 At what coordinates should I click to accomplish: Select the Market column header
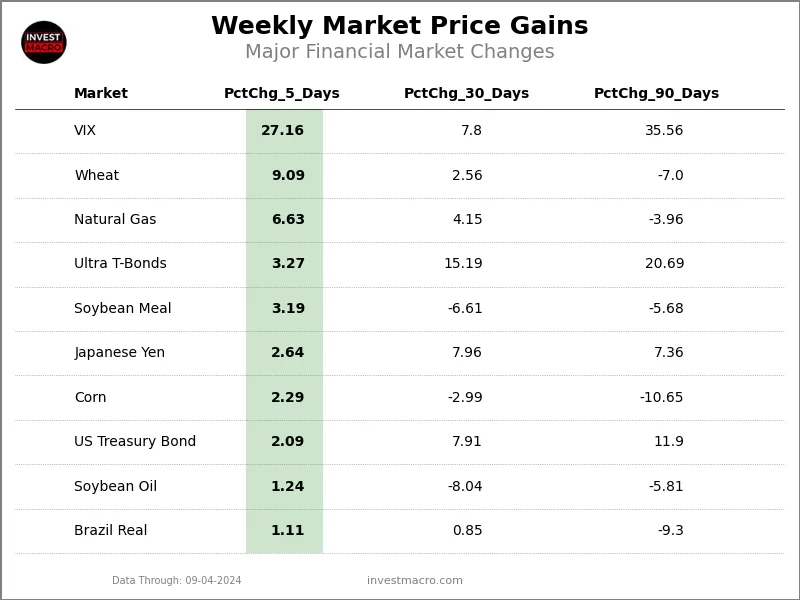click(x=101, y=94)
